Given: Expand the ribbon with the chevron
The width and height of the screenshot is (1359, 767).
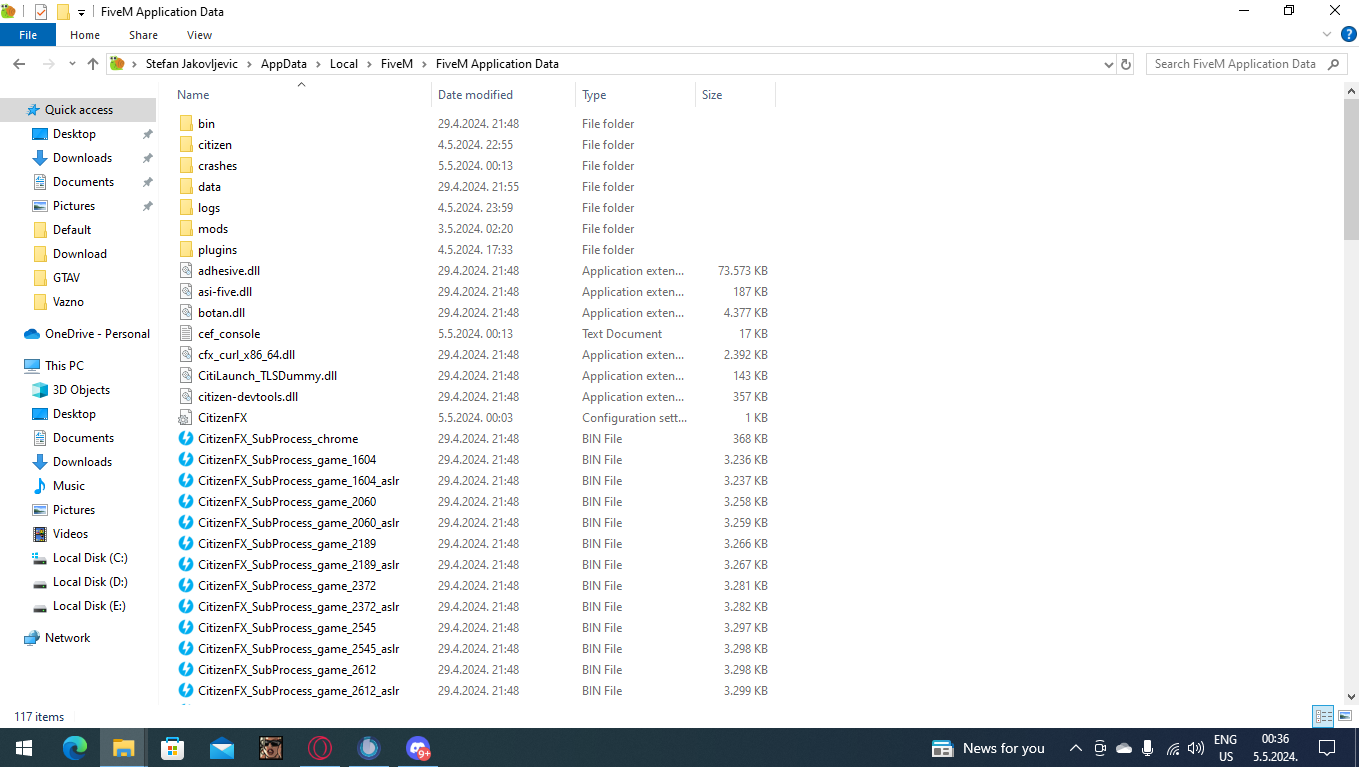Looking at the screenshot, I should [x=1329, y=35].
